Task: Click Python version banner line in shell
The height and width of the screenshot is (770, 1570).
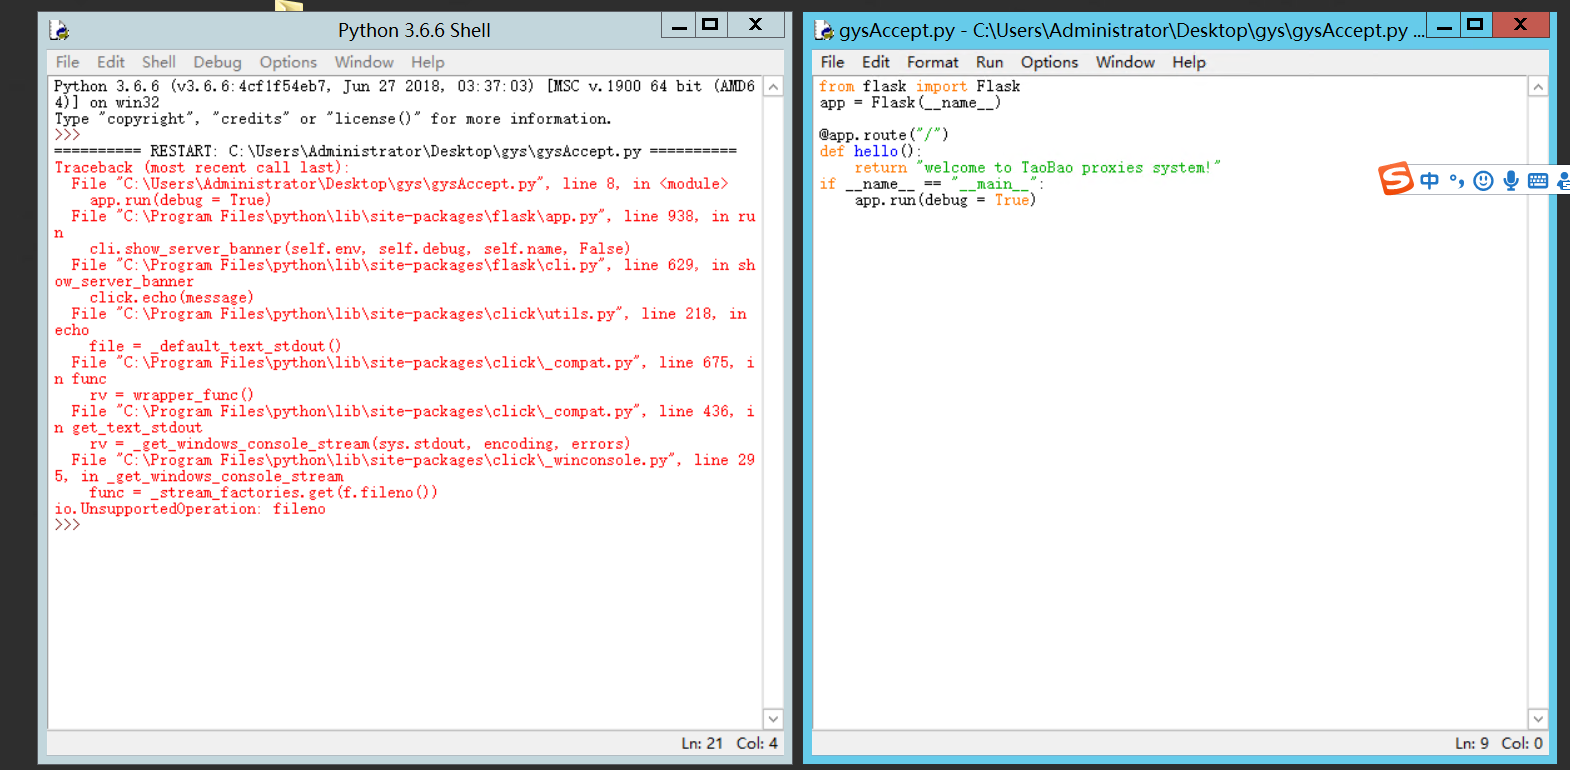Action: pos(405,94)
